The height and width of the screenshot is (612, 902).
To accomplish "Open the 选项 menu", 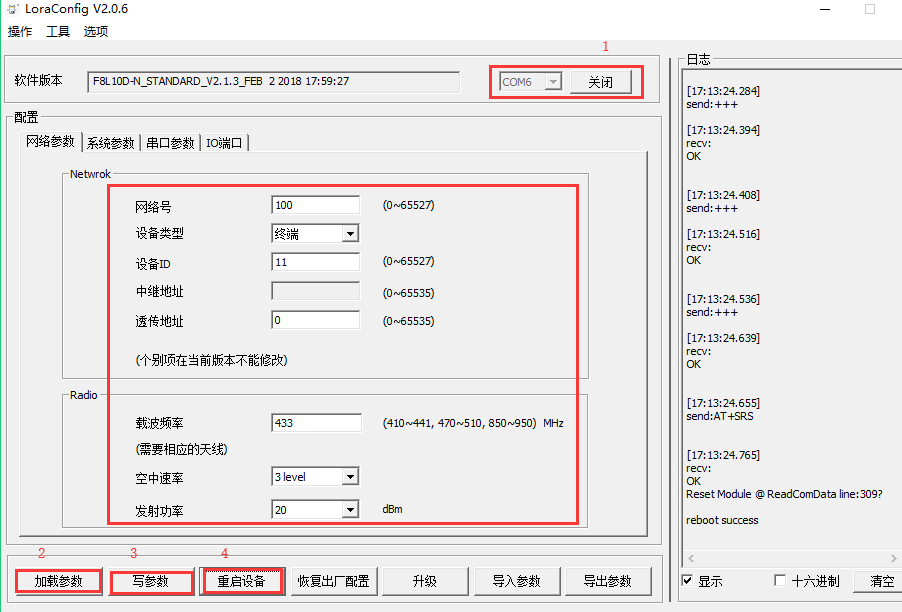I will point(96,32).
